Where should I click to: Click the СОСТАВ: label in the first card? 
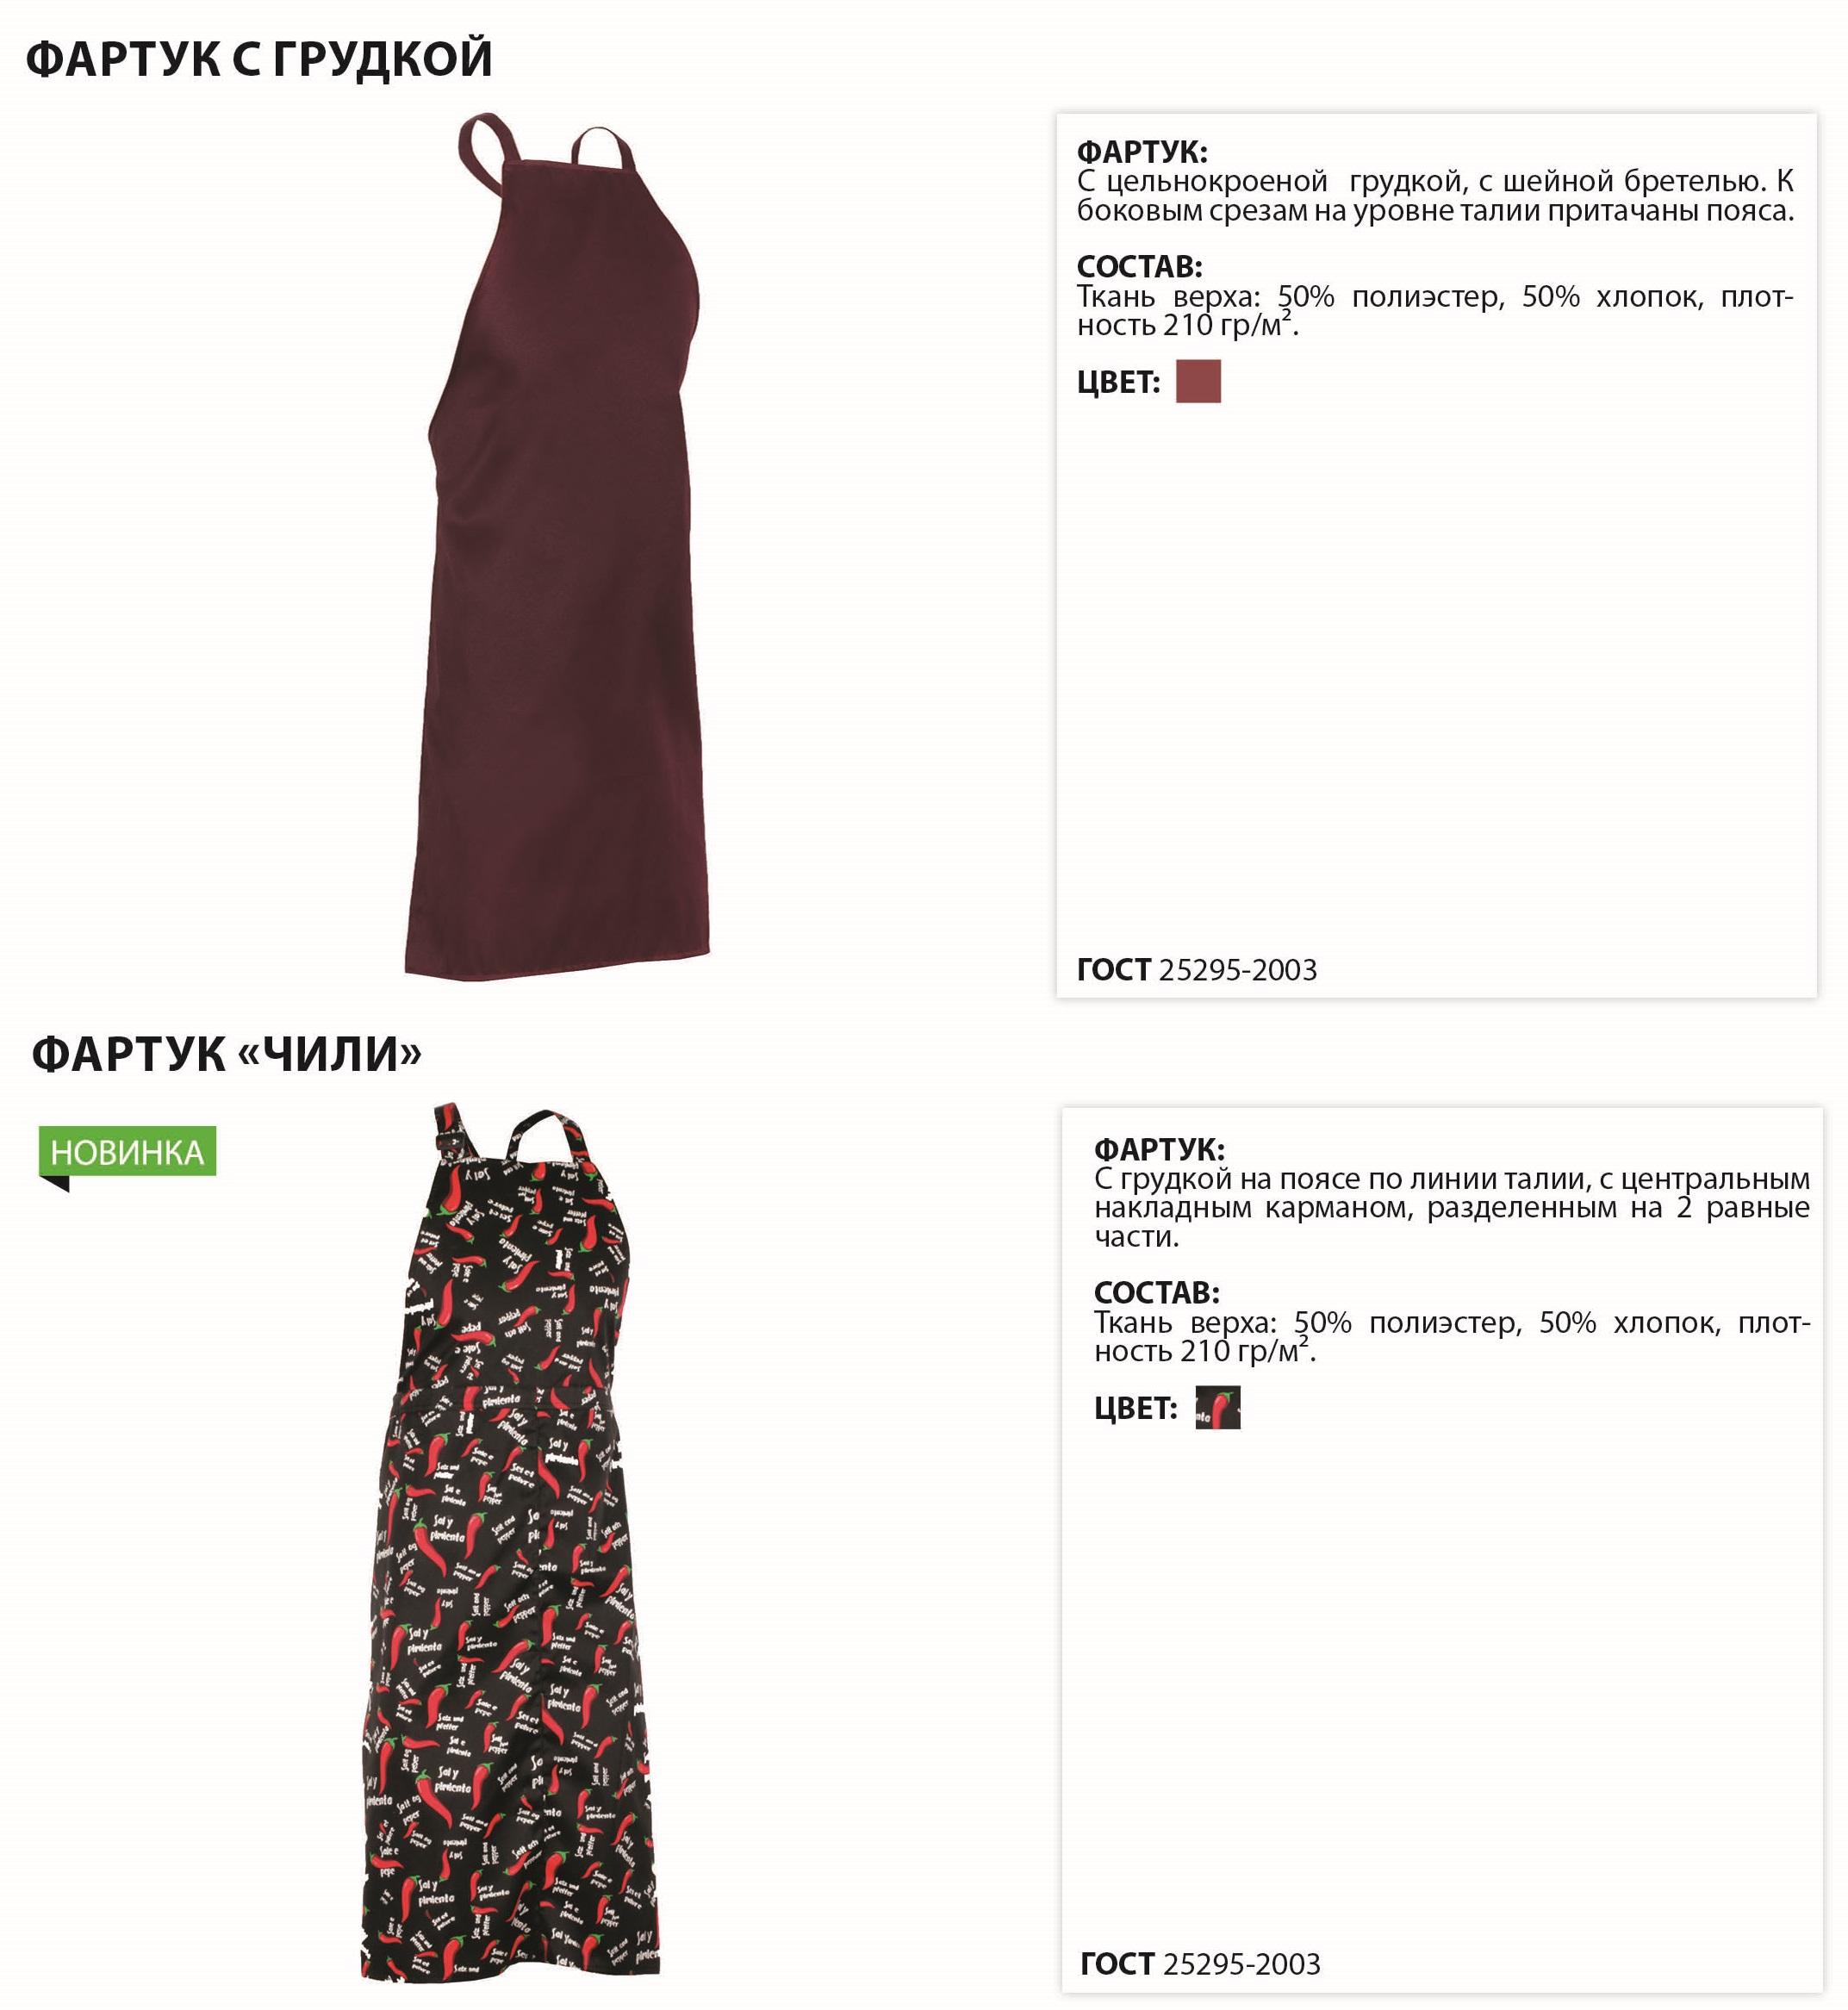[1139, 267]
